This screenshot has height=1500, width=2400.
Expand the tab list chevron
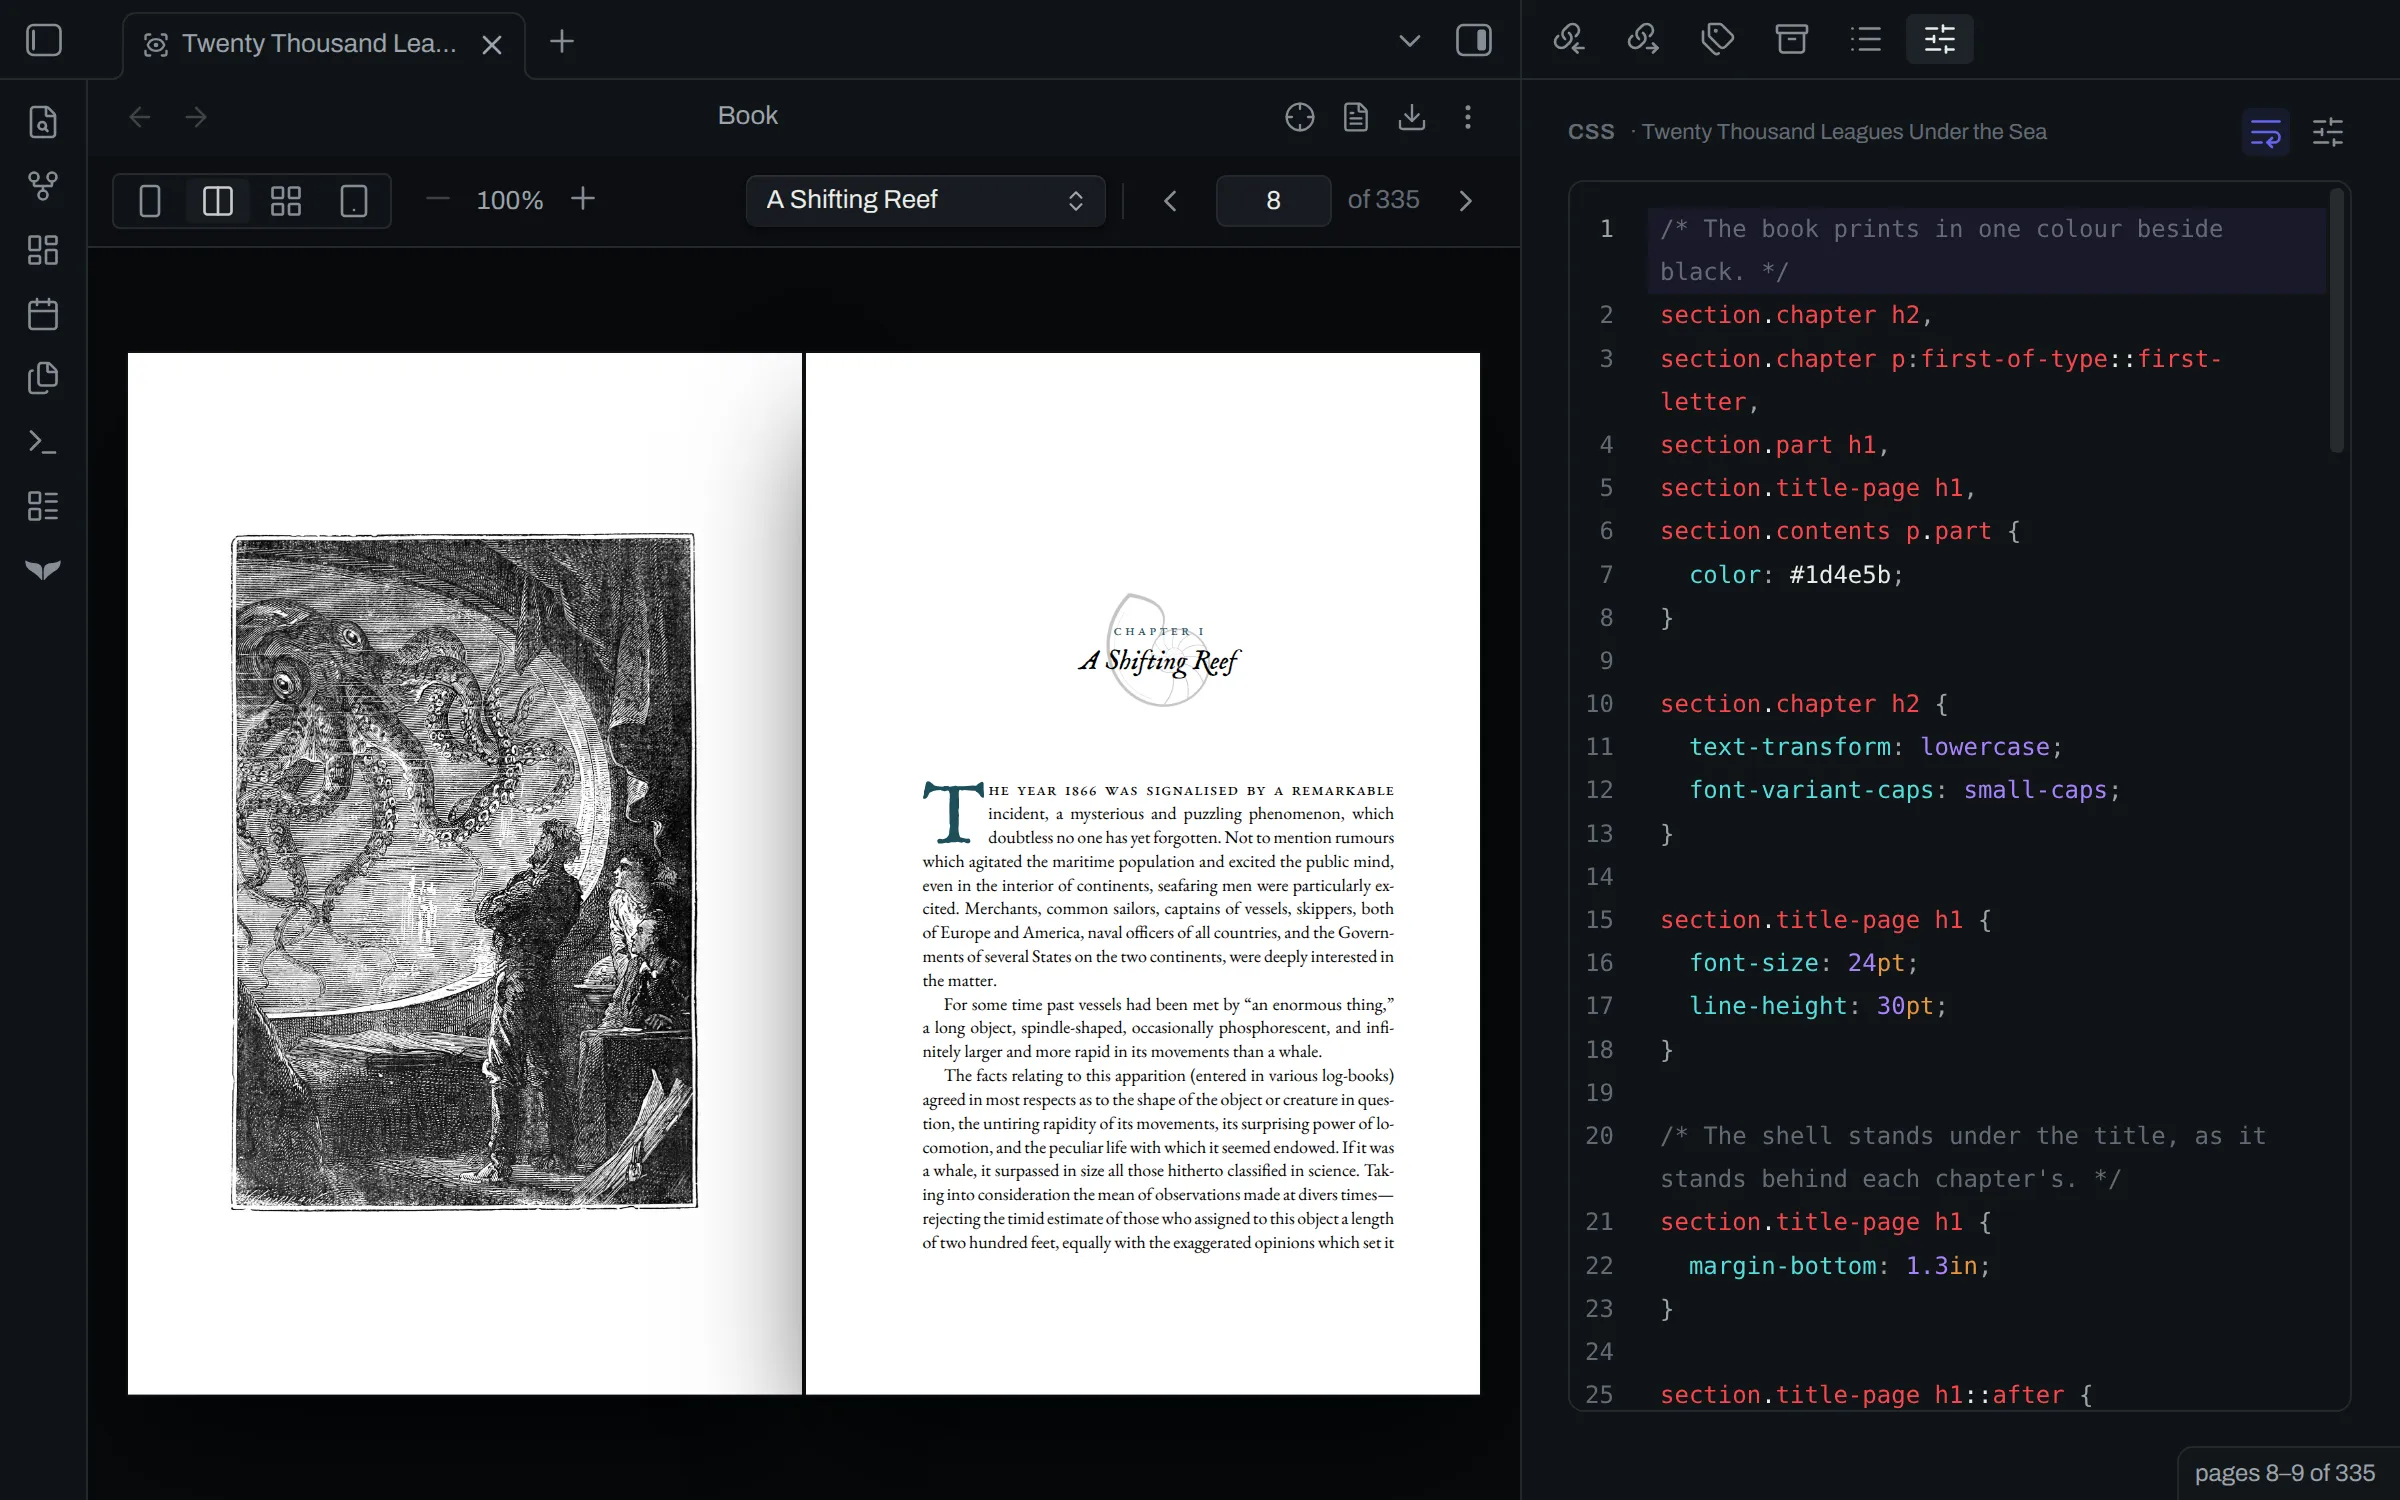1409,41
